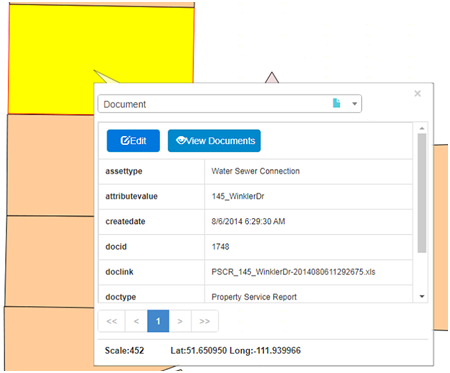Go to next page with > button

180,321
